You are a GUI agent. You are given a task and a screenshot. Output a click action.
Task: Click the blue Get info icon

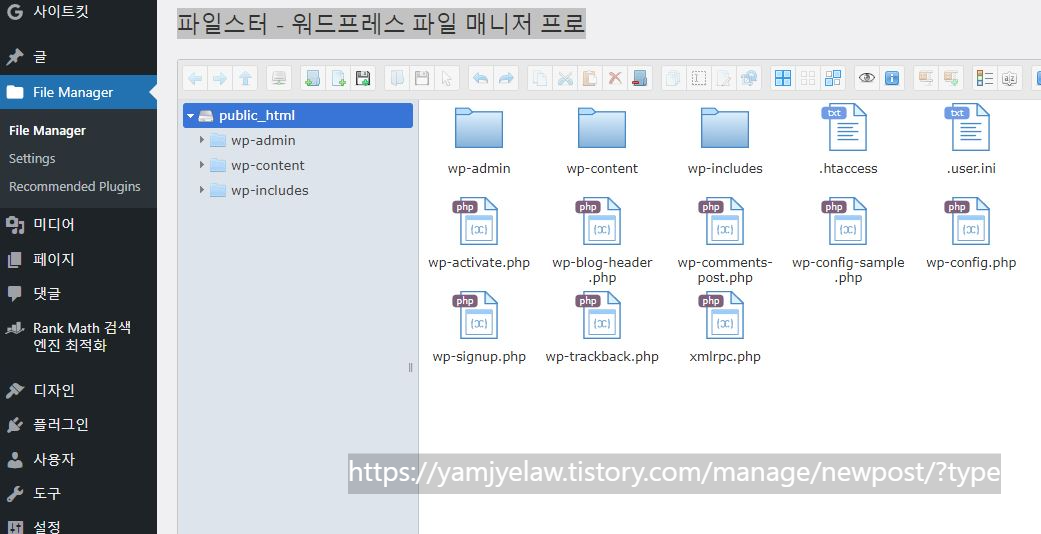coord(892,78)
